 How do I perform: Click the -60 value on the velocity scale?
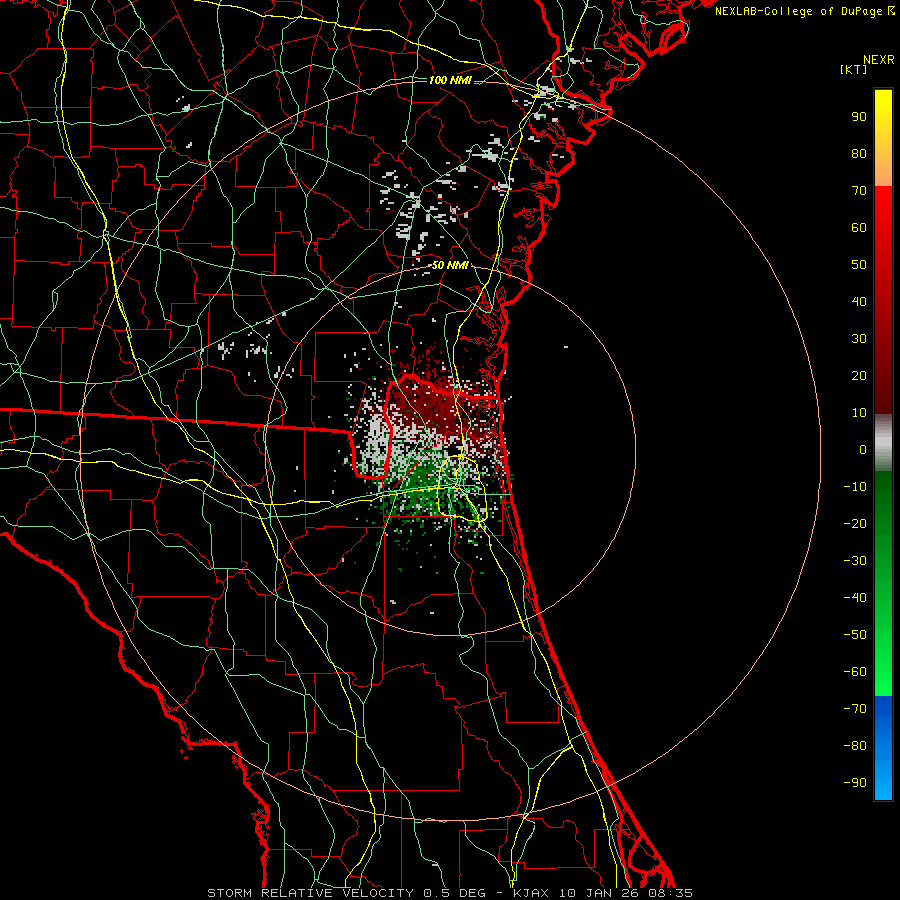855,672
